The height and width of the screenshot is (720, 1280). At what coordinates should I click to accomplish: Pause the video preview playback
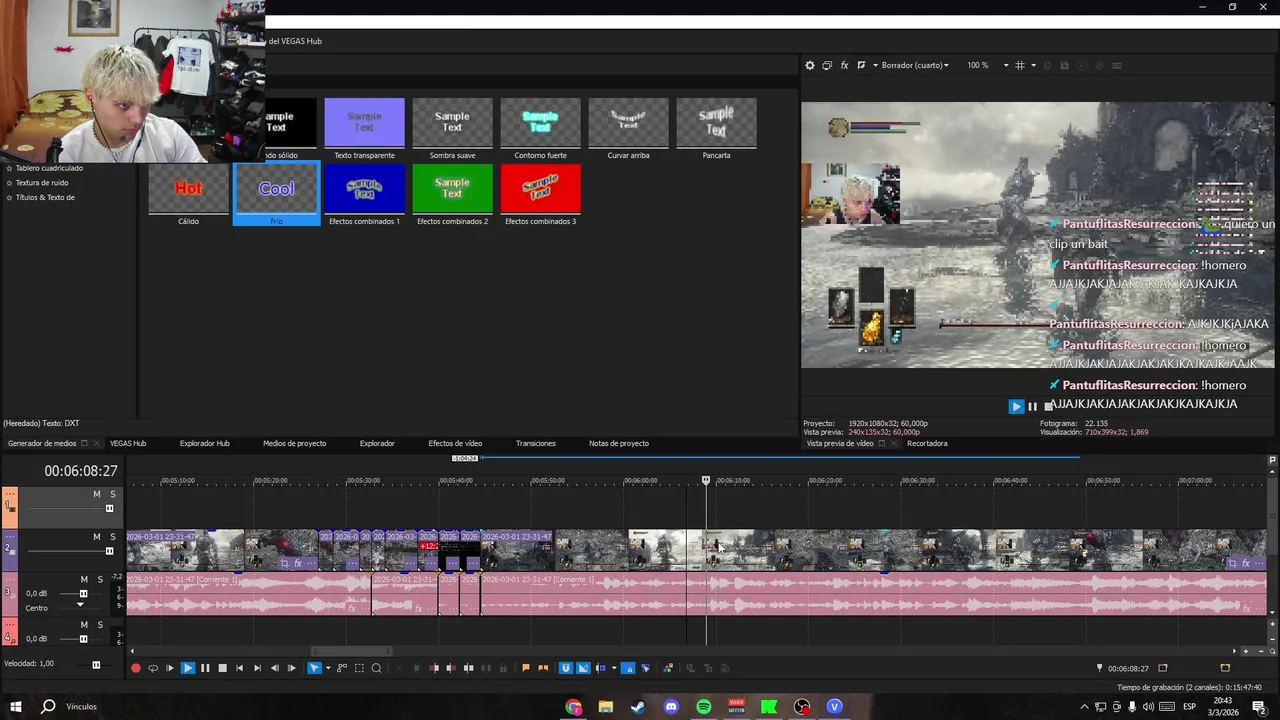tap(1033, 406)
